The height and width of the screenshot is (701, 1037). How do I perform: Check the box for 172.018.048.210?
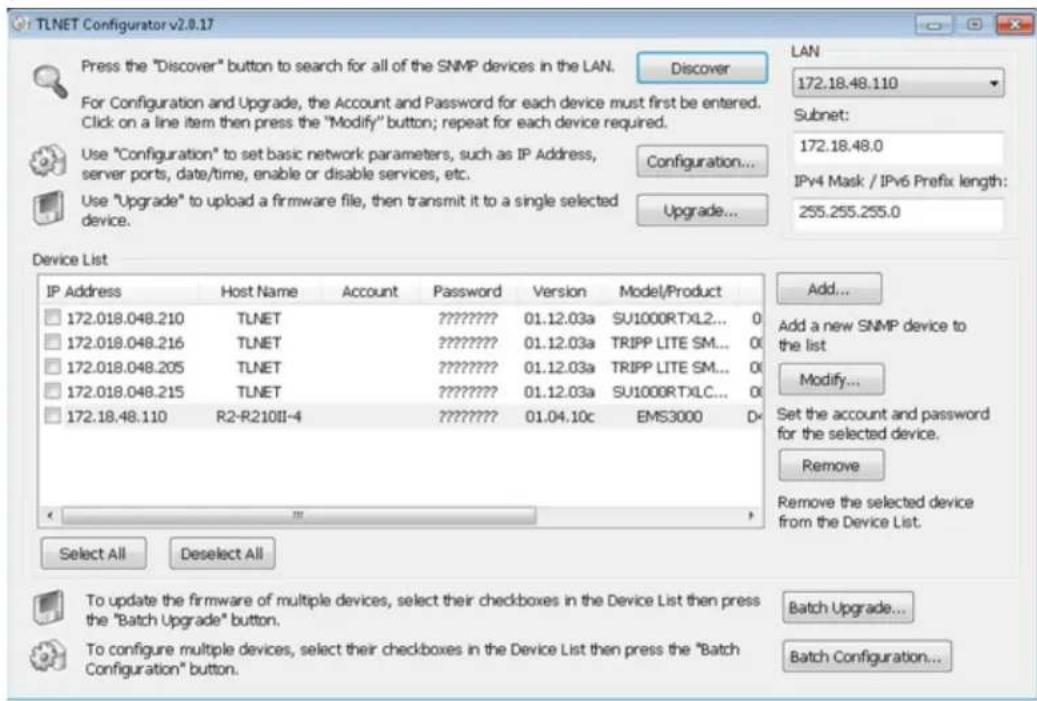tap(52, 318)
